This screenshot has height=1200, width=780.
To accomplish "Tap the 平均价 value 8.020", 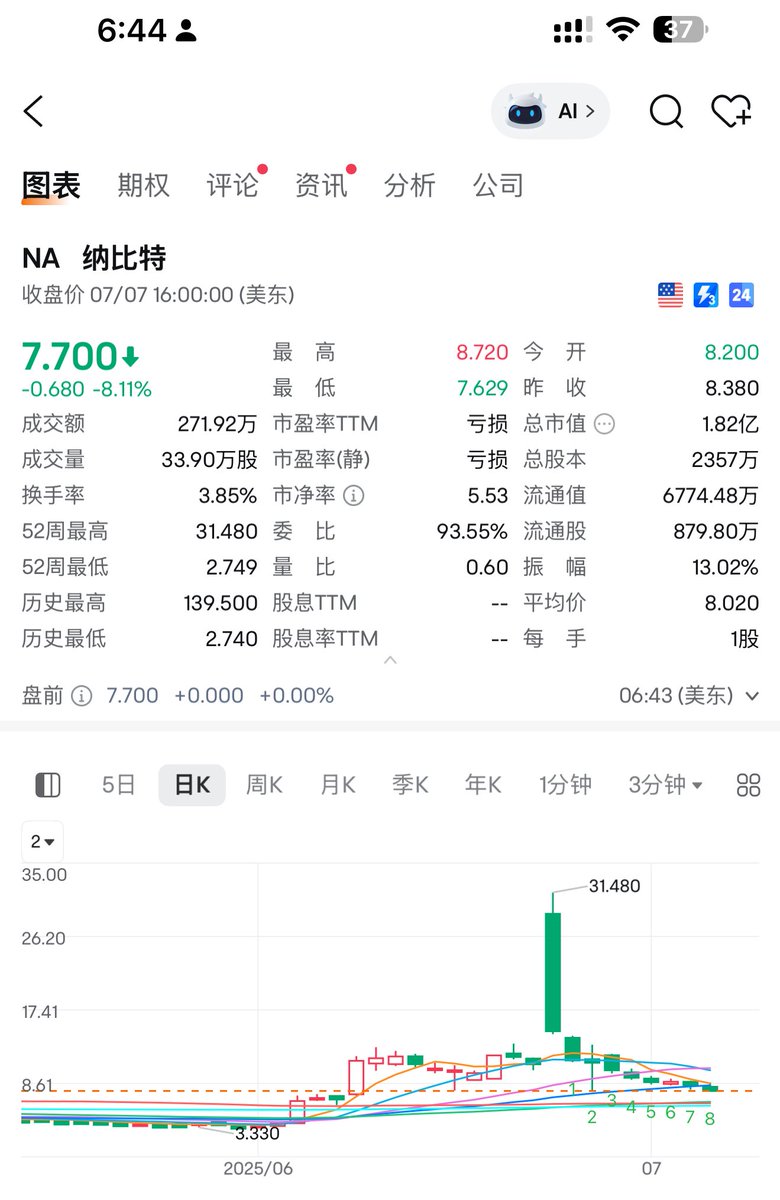I will [x=731, y=603].
